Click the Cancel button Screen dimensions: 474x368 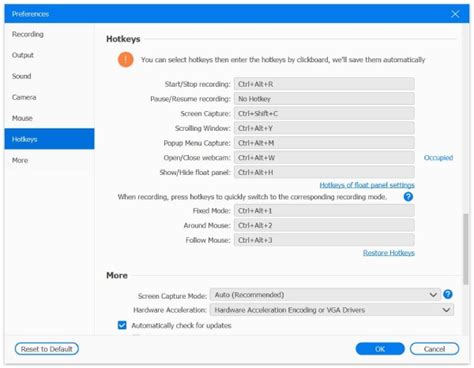[434, 349]
